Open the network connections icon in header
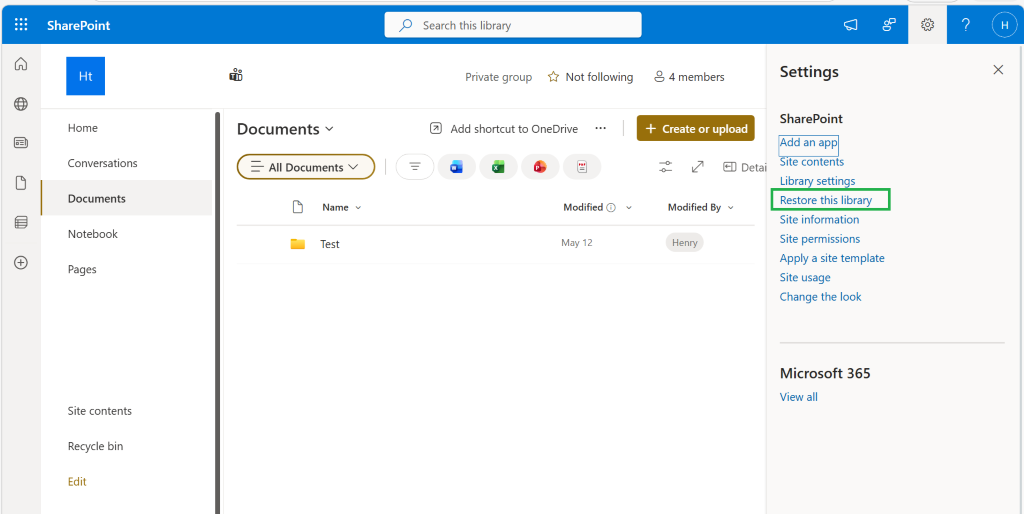 pos(889,25)
